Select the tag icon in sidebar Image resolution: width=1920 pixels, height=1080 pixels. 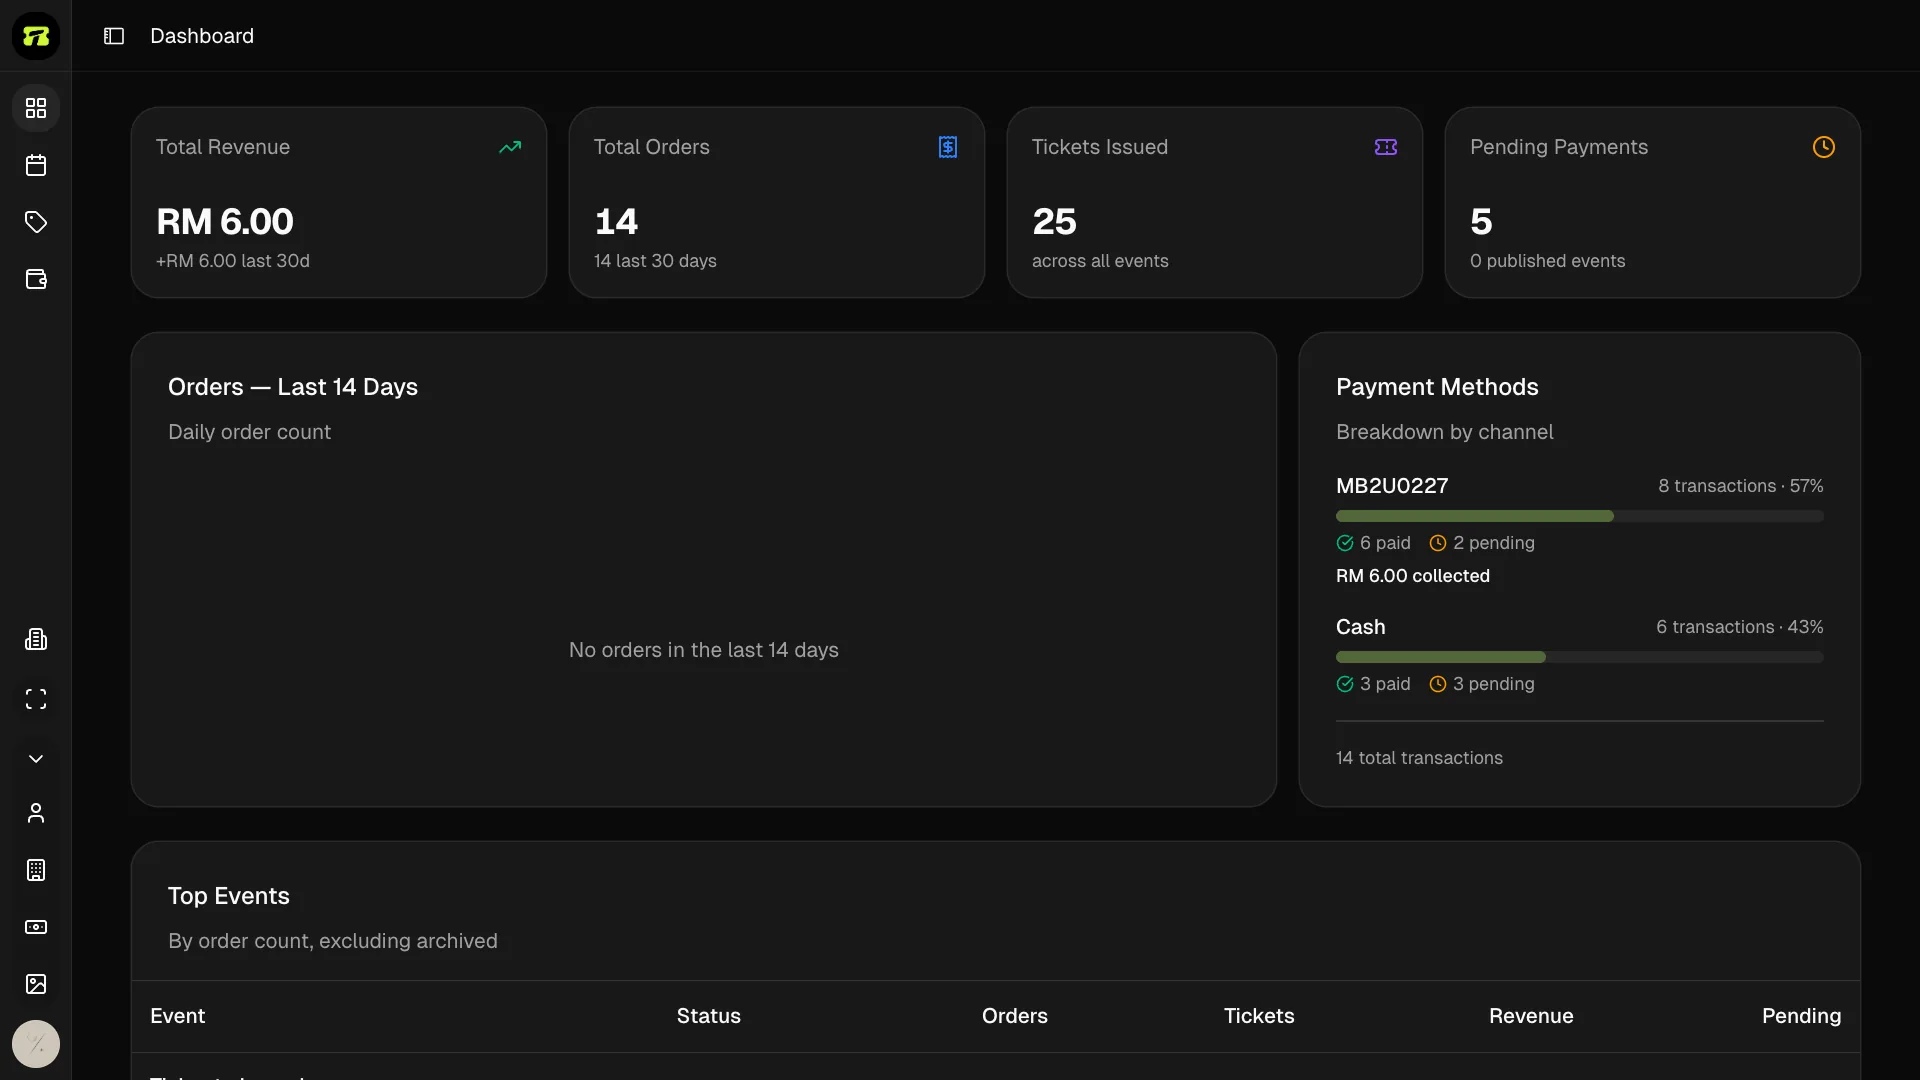[x=36, y=222]
